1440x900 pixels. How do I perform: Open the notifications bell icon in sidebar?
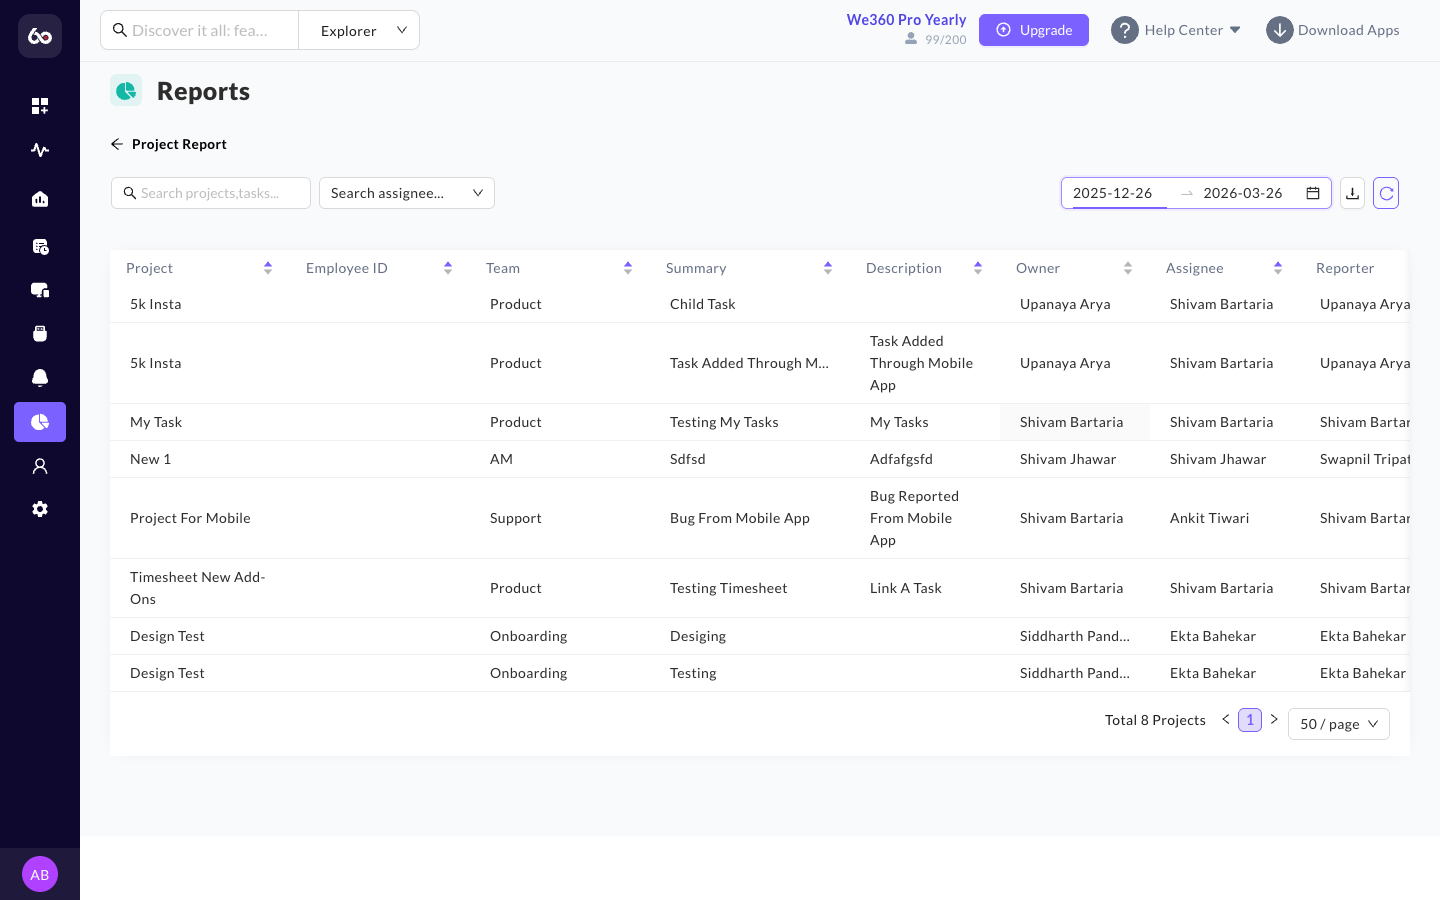[x=40, y=378]
